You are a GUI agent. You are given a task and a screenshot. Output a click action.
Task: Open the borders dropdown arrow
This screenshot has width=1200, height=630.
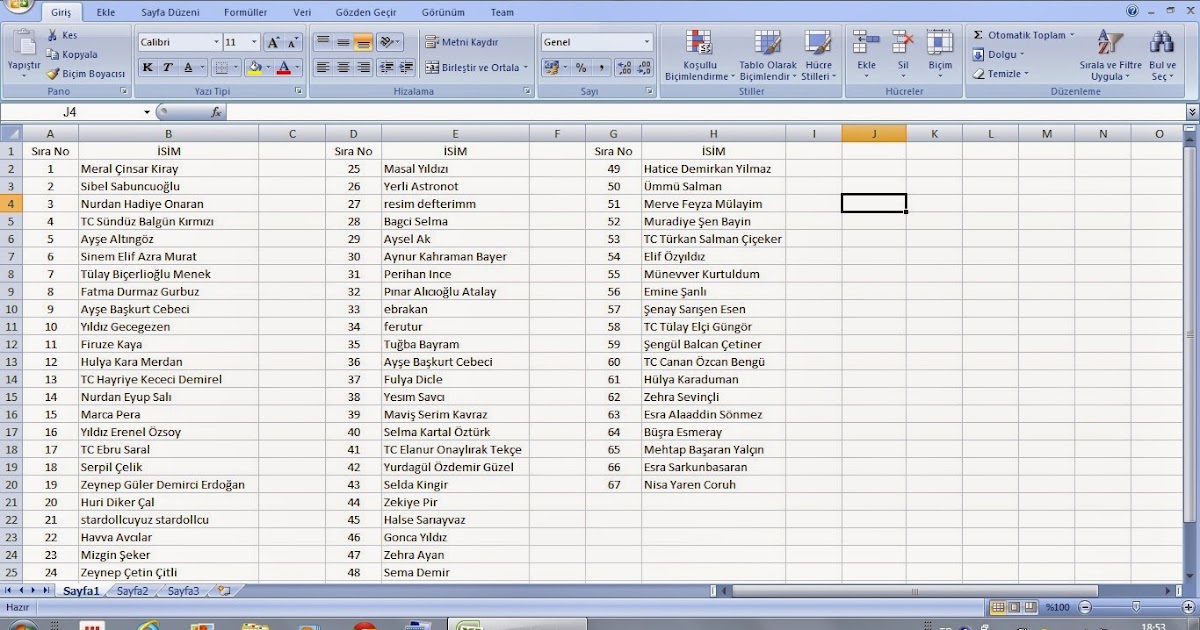pyautogui.click(x=236, y=68)
